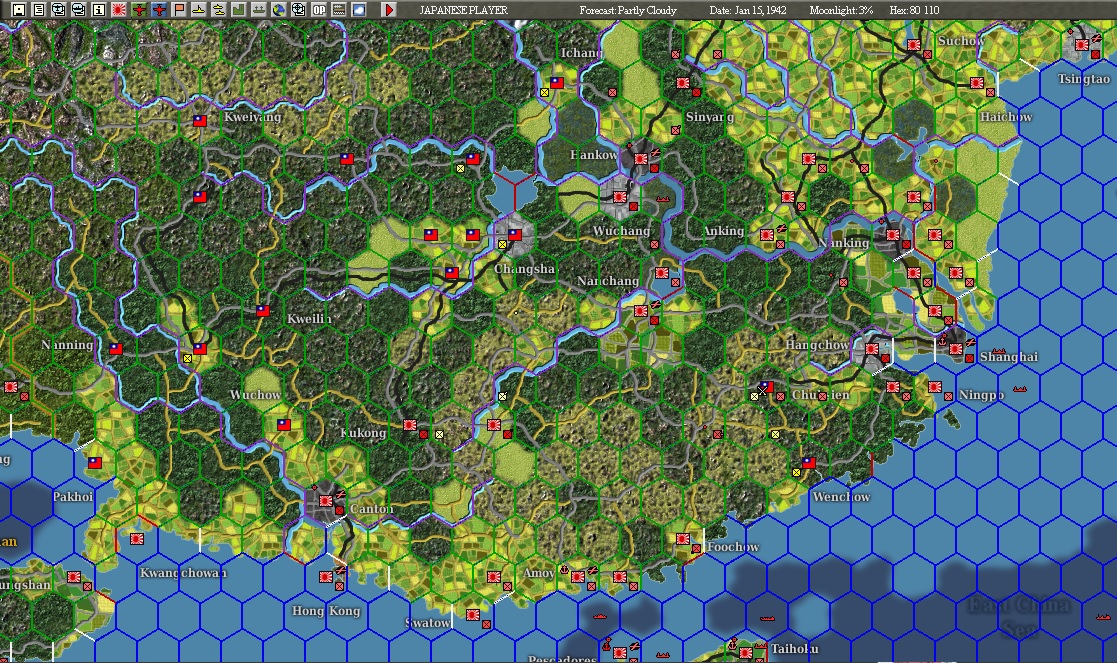
Task: Click the 'Hong Kong' map label
Action: pyautogui.click(x=326, y=611)
